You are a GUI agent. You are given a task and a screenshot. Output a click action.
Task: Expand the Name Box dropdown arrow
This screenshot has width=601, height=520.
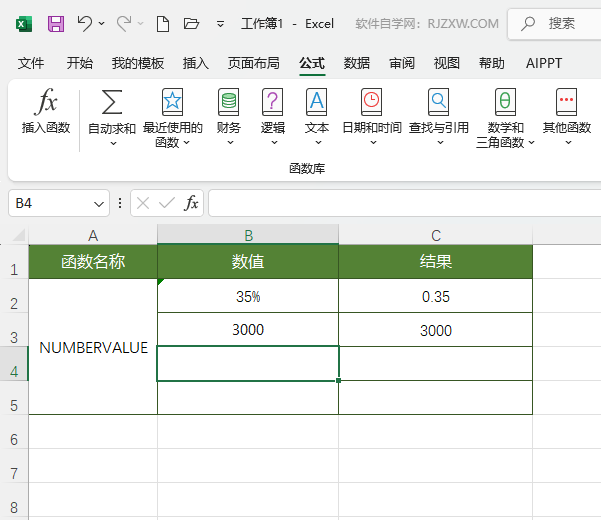pyautogui.click(x=99, y=204)
